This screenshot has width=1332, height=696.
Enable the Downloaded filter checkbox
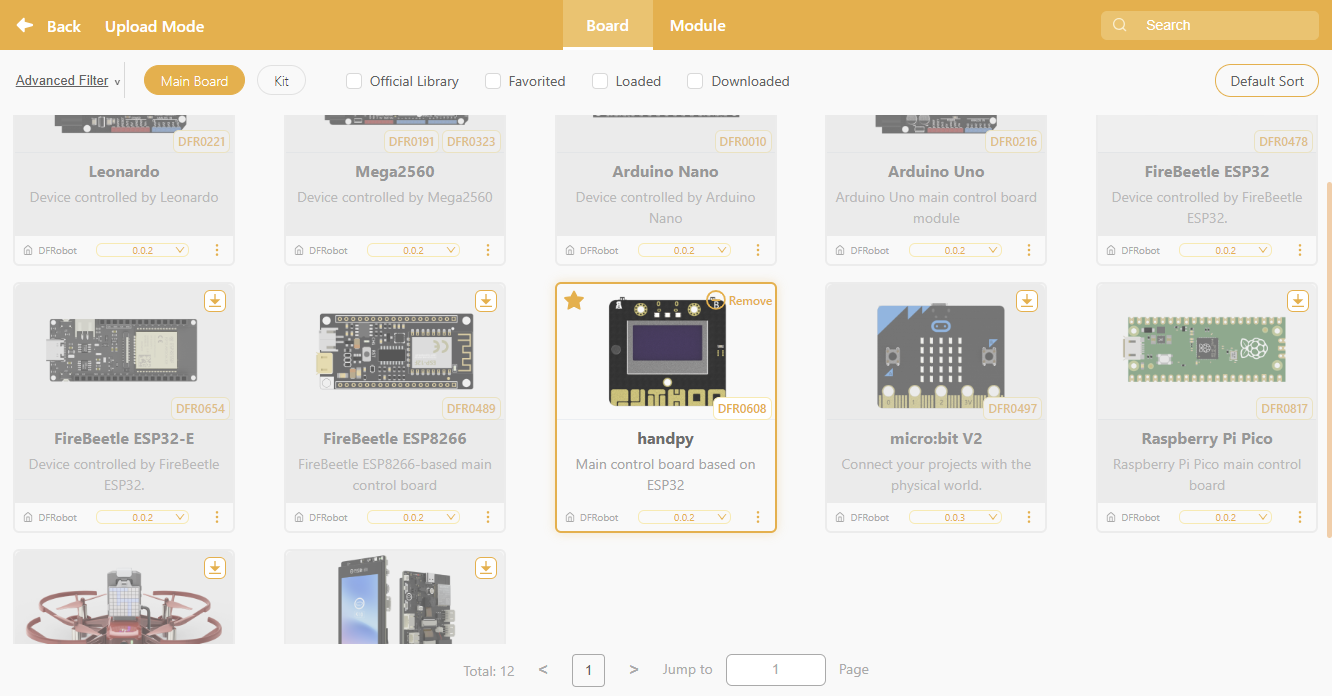[x=695, y=81]
